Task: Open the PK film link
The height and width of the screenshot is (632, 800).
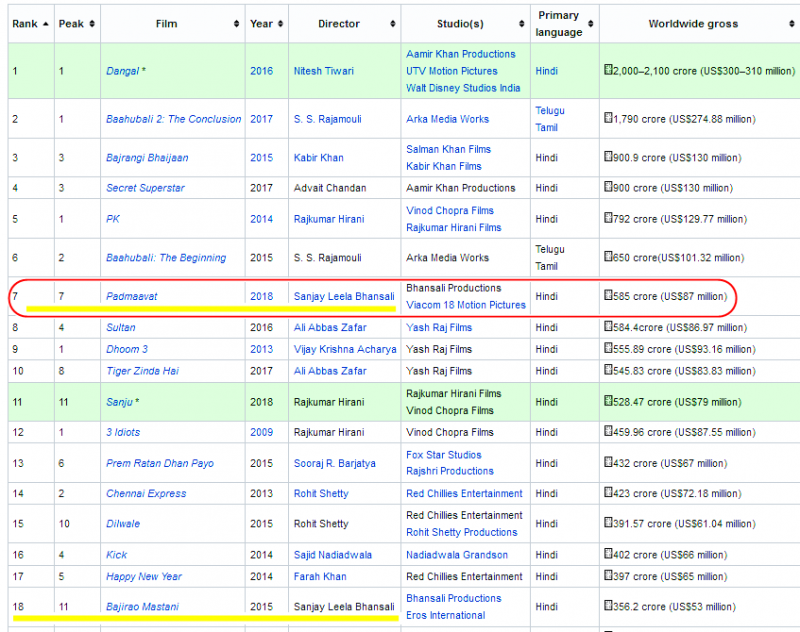Action: tap(113, 219)
